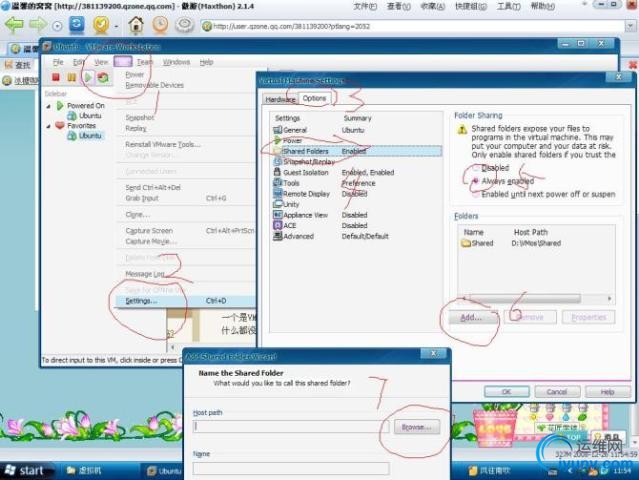The image size is (639, 480).
Task: Open the Help menu in VMware
Action: 206,62
